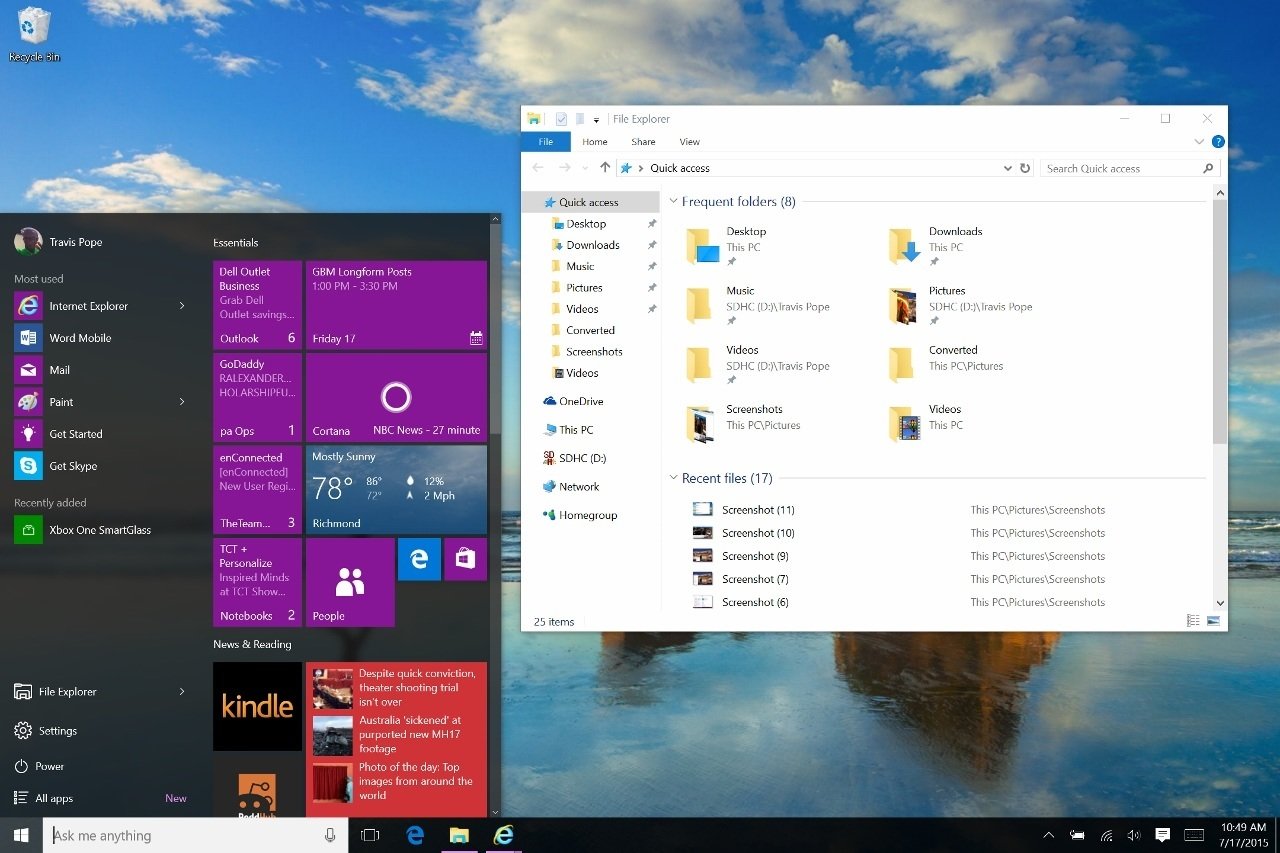This screenshot has height=853, width=1280.
Task: Switch to the Share ribbon tab
Action: (643, 142)
